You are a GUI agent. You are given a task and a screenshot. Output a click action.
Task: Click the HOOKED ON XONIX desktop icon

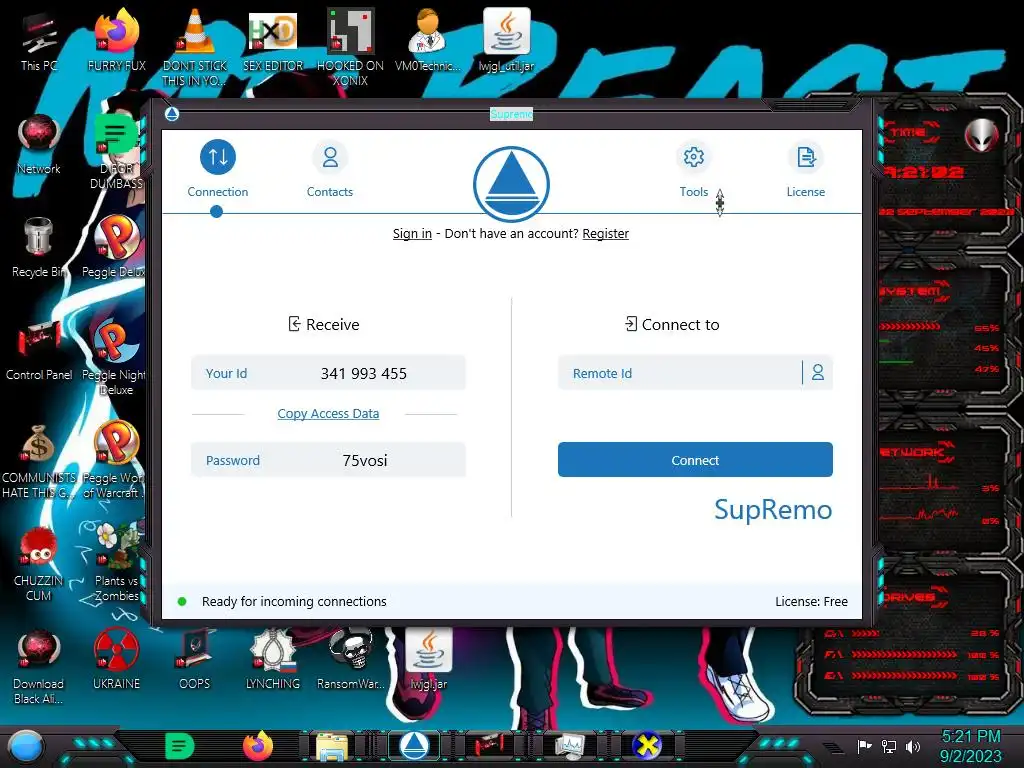coord(350,47)
